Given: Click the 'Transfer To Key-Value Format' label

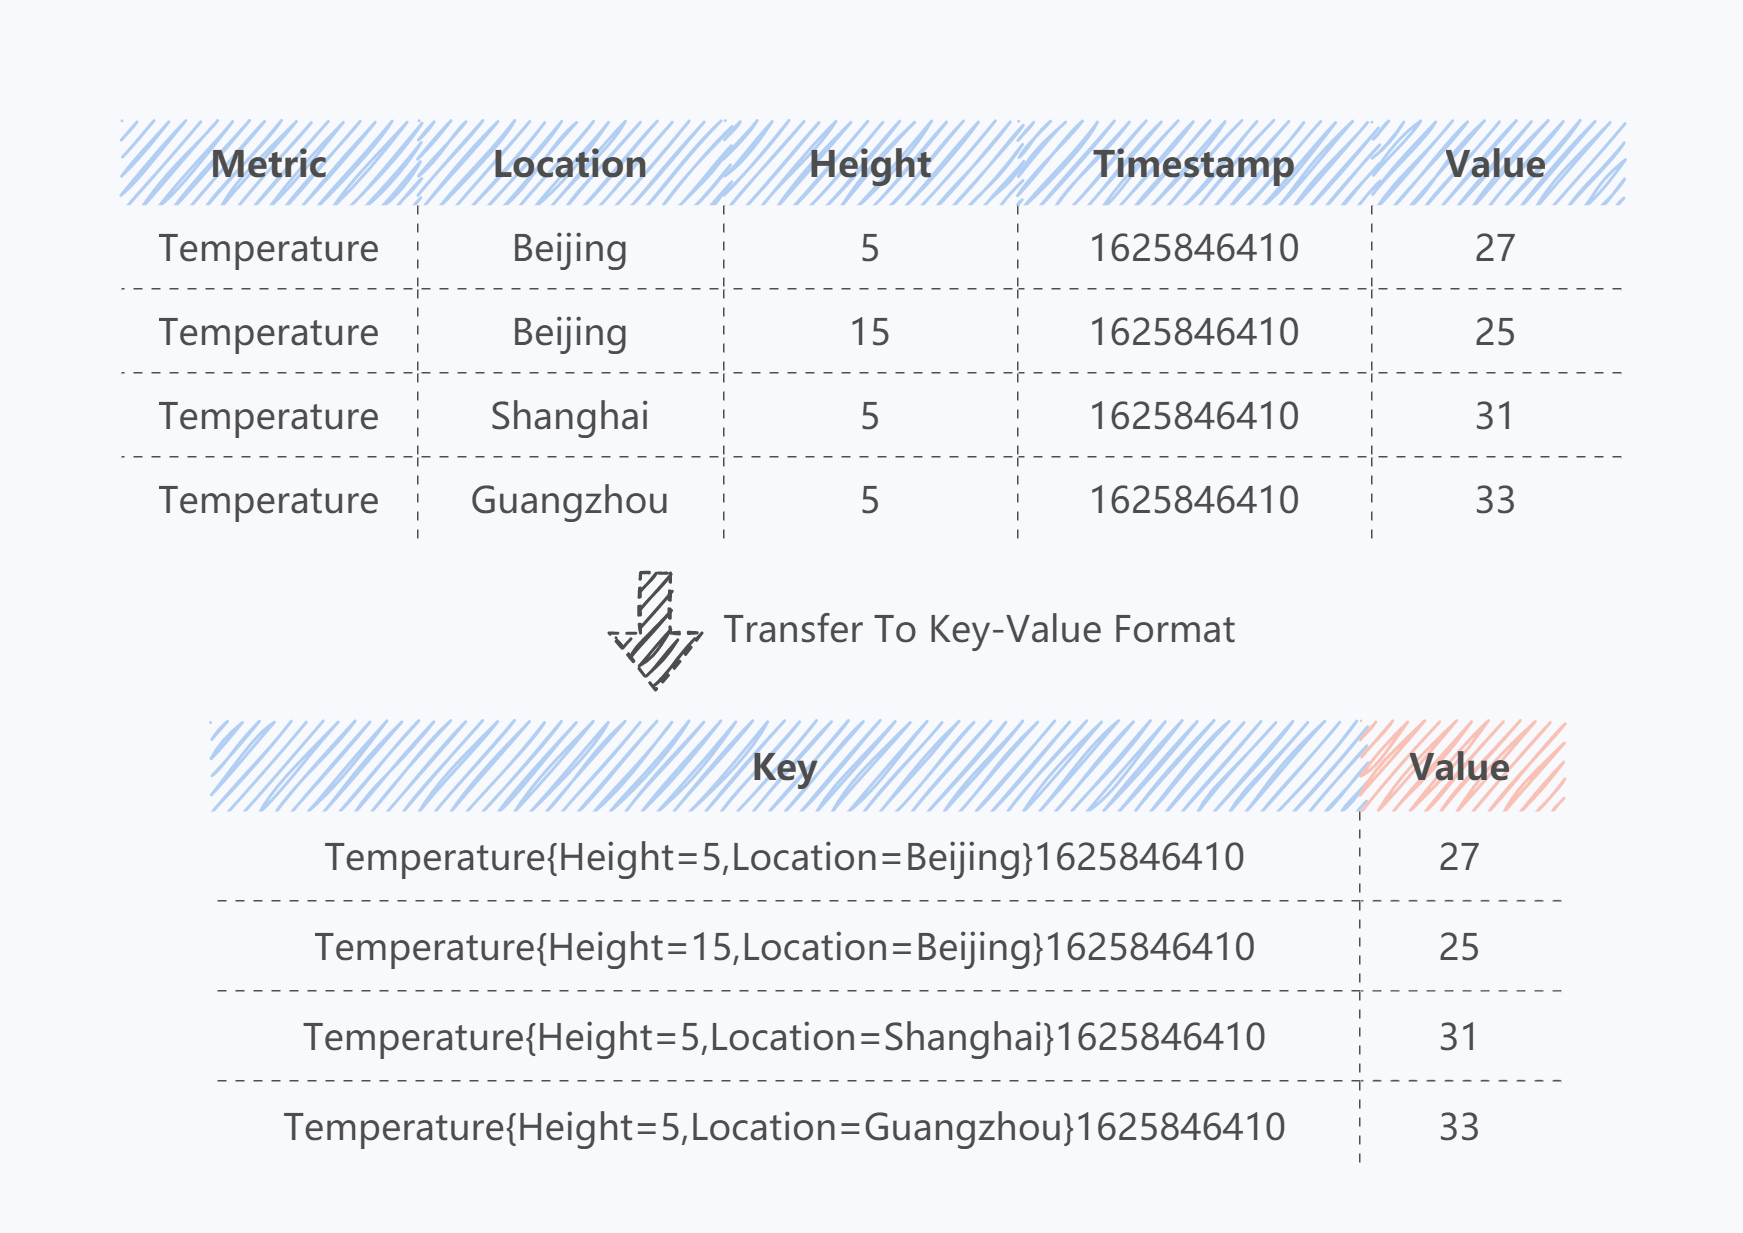Looking at the screenshot, I should point(979,629).
